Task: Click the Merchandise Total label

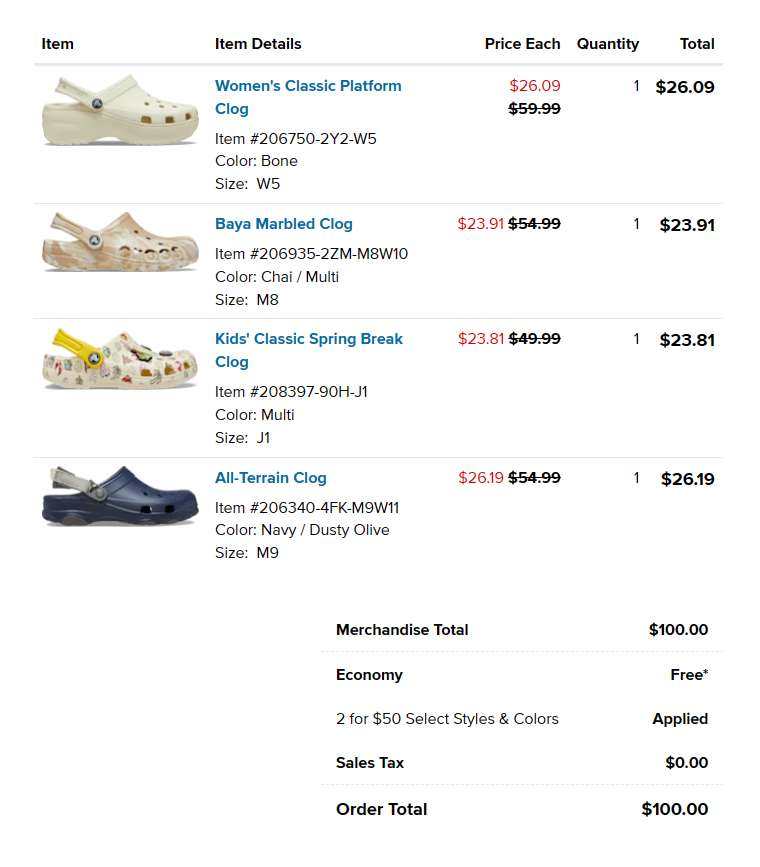Action: click(402, 630)
